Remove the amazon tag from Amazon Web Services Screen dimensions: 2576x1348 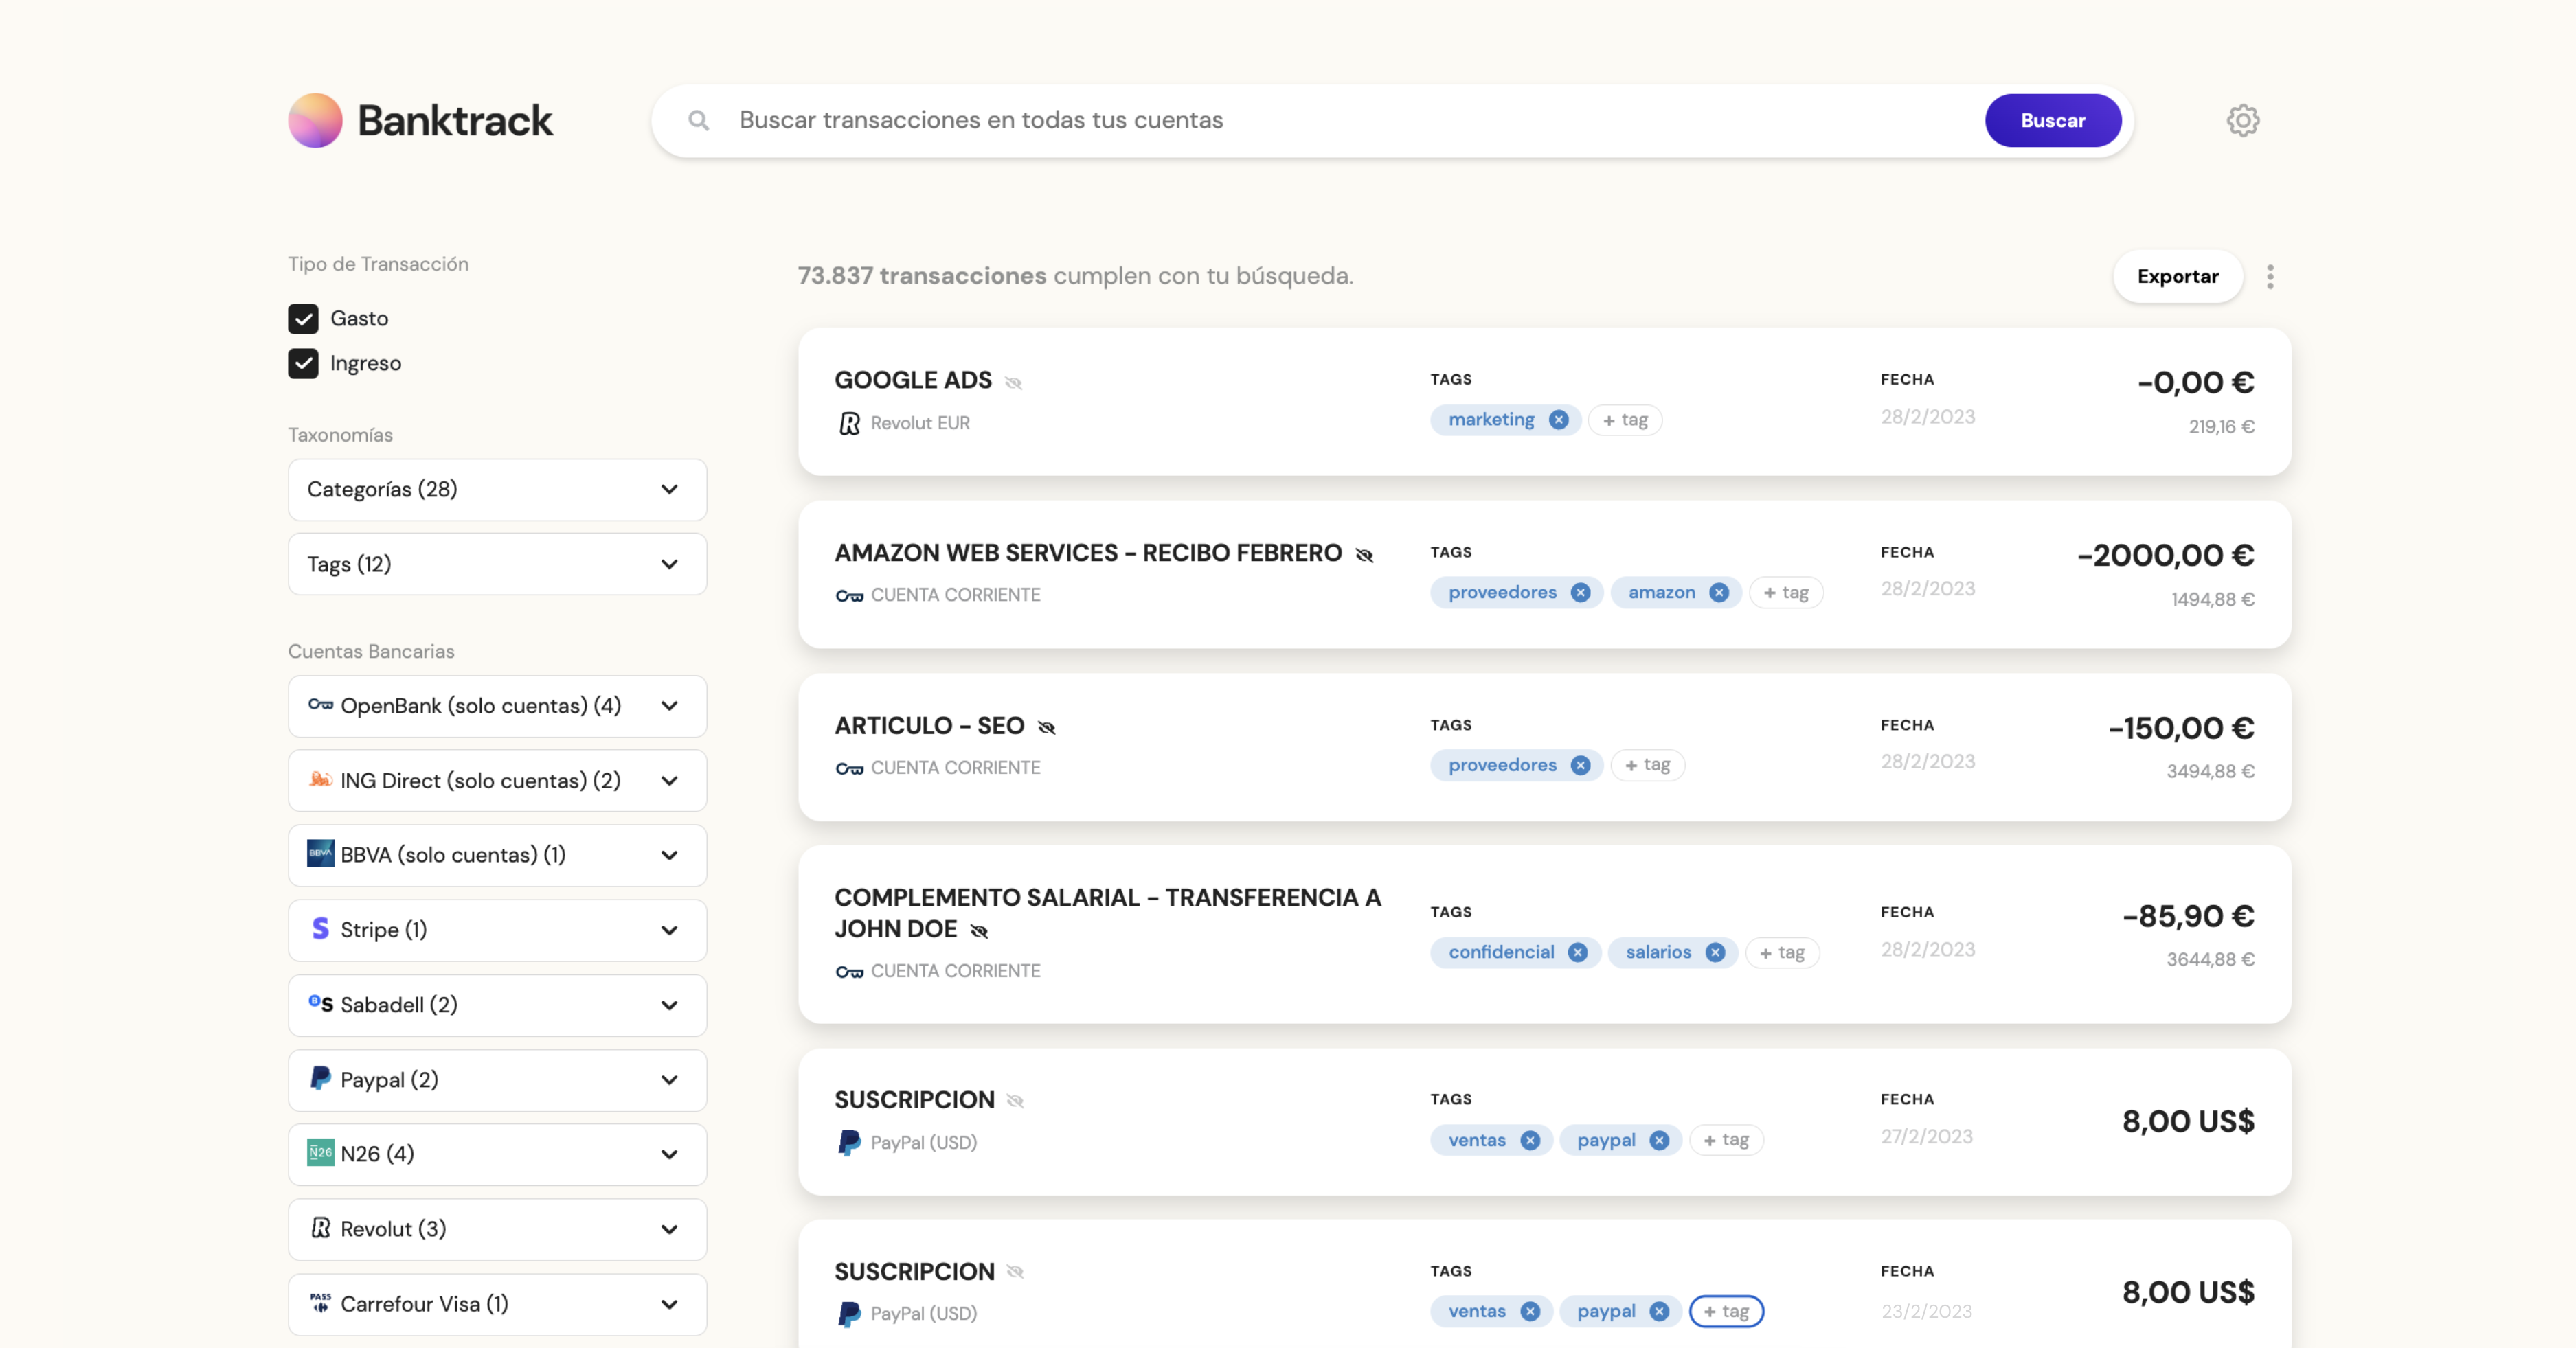pos(1719,592)
